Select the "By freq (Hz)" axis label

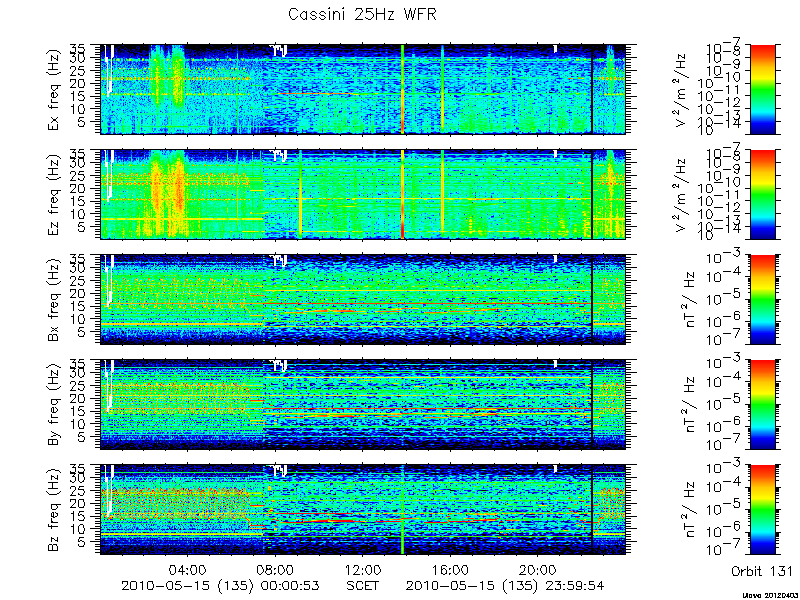pos(55,405)
